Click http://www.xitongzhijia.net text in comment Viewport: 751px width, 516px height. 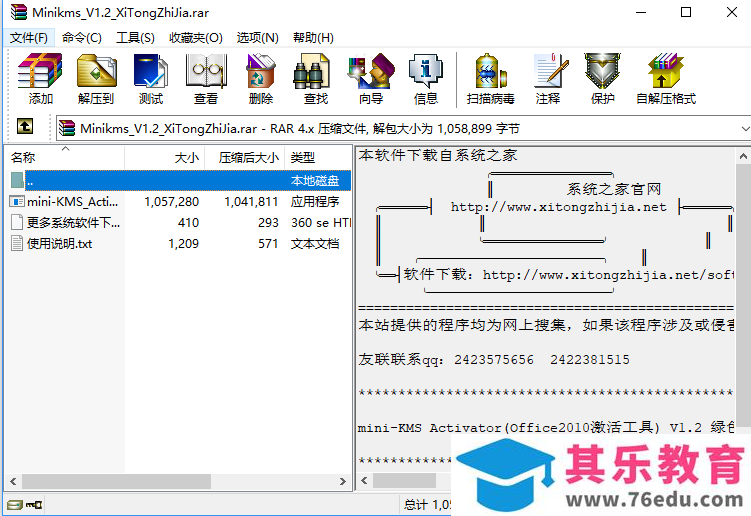click(558, 207)
